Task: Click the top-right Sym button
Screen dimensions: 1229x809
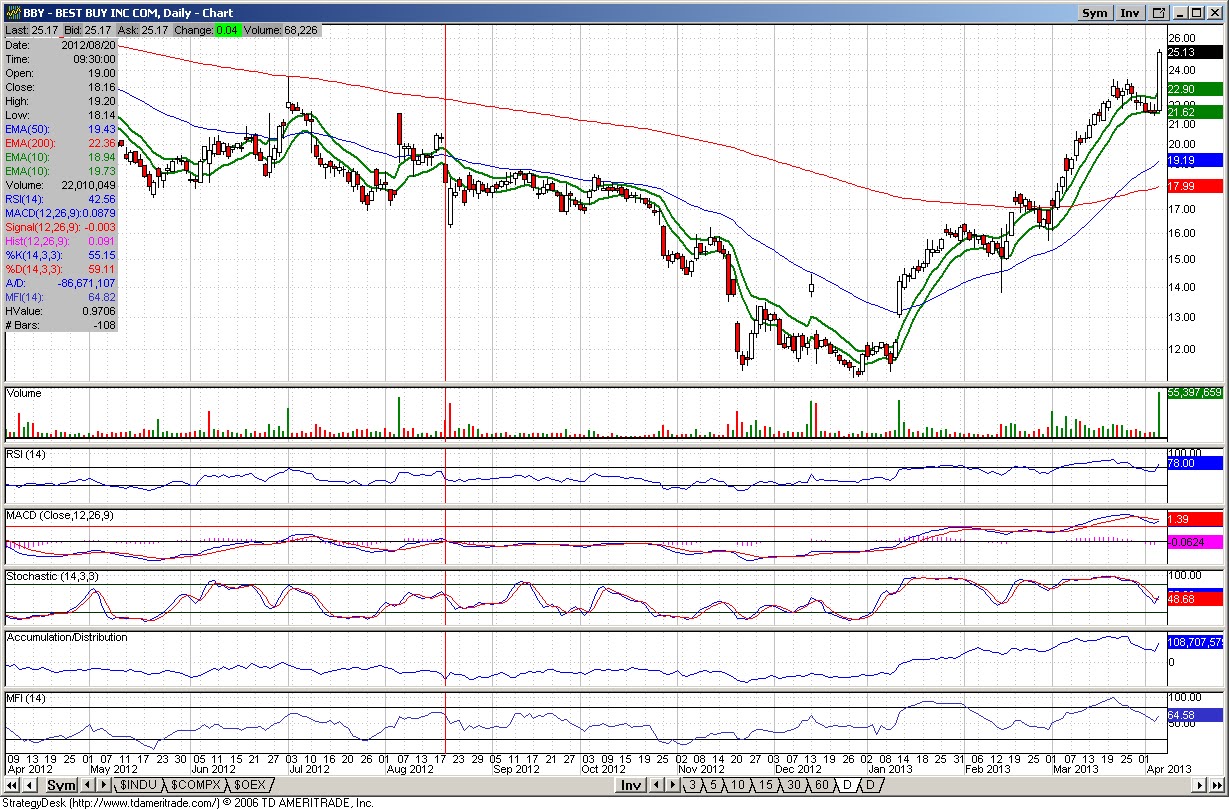Action: click(x=1095, y=13)
